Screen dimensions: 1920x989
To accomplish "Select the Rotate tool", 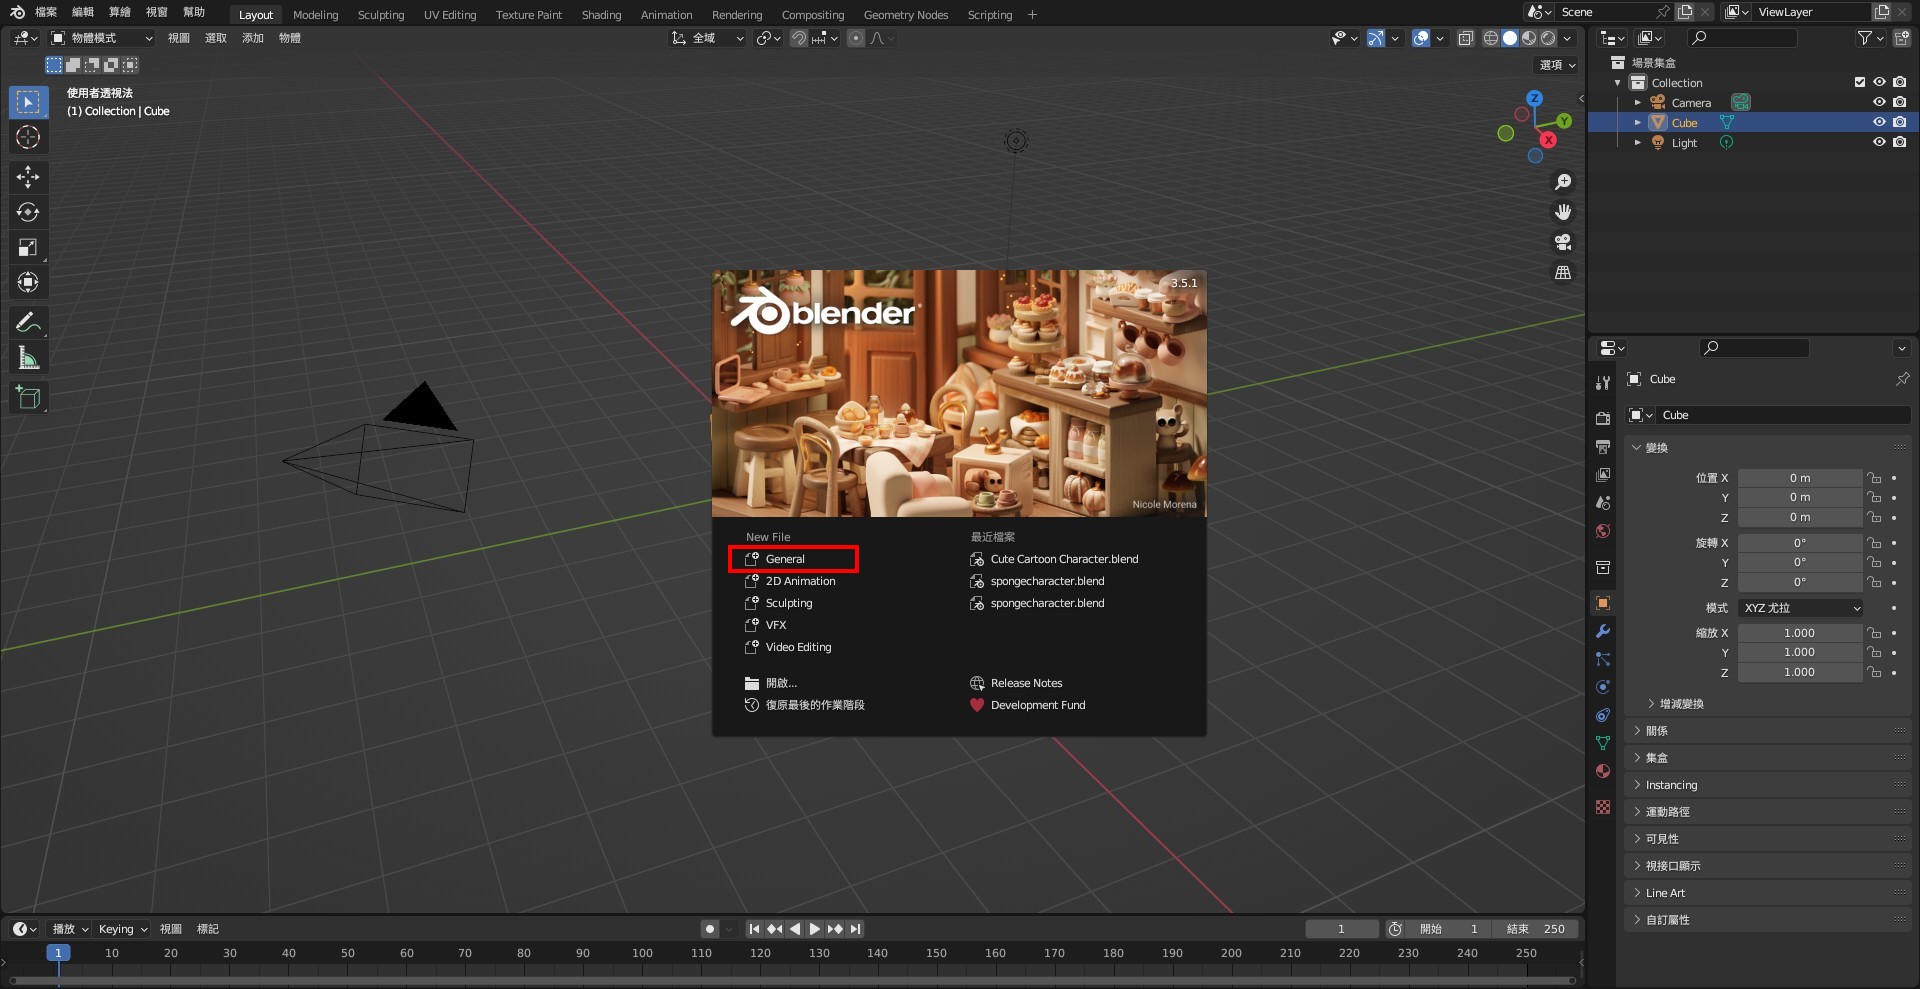I will pos(28,212).
